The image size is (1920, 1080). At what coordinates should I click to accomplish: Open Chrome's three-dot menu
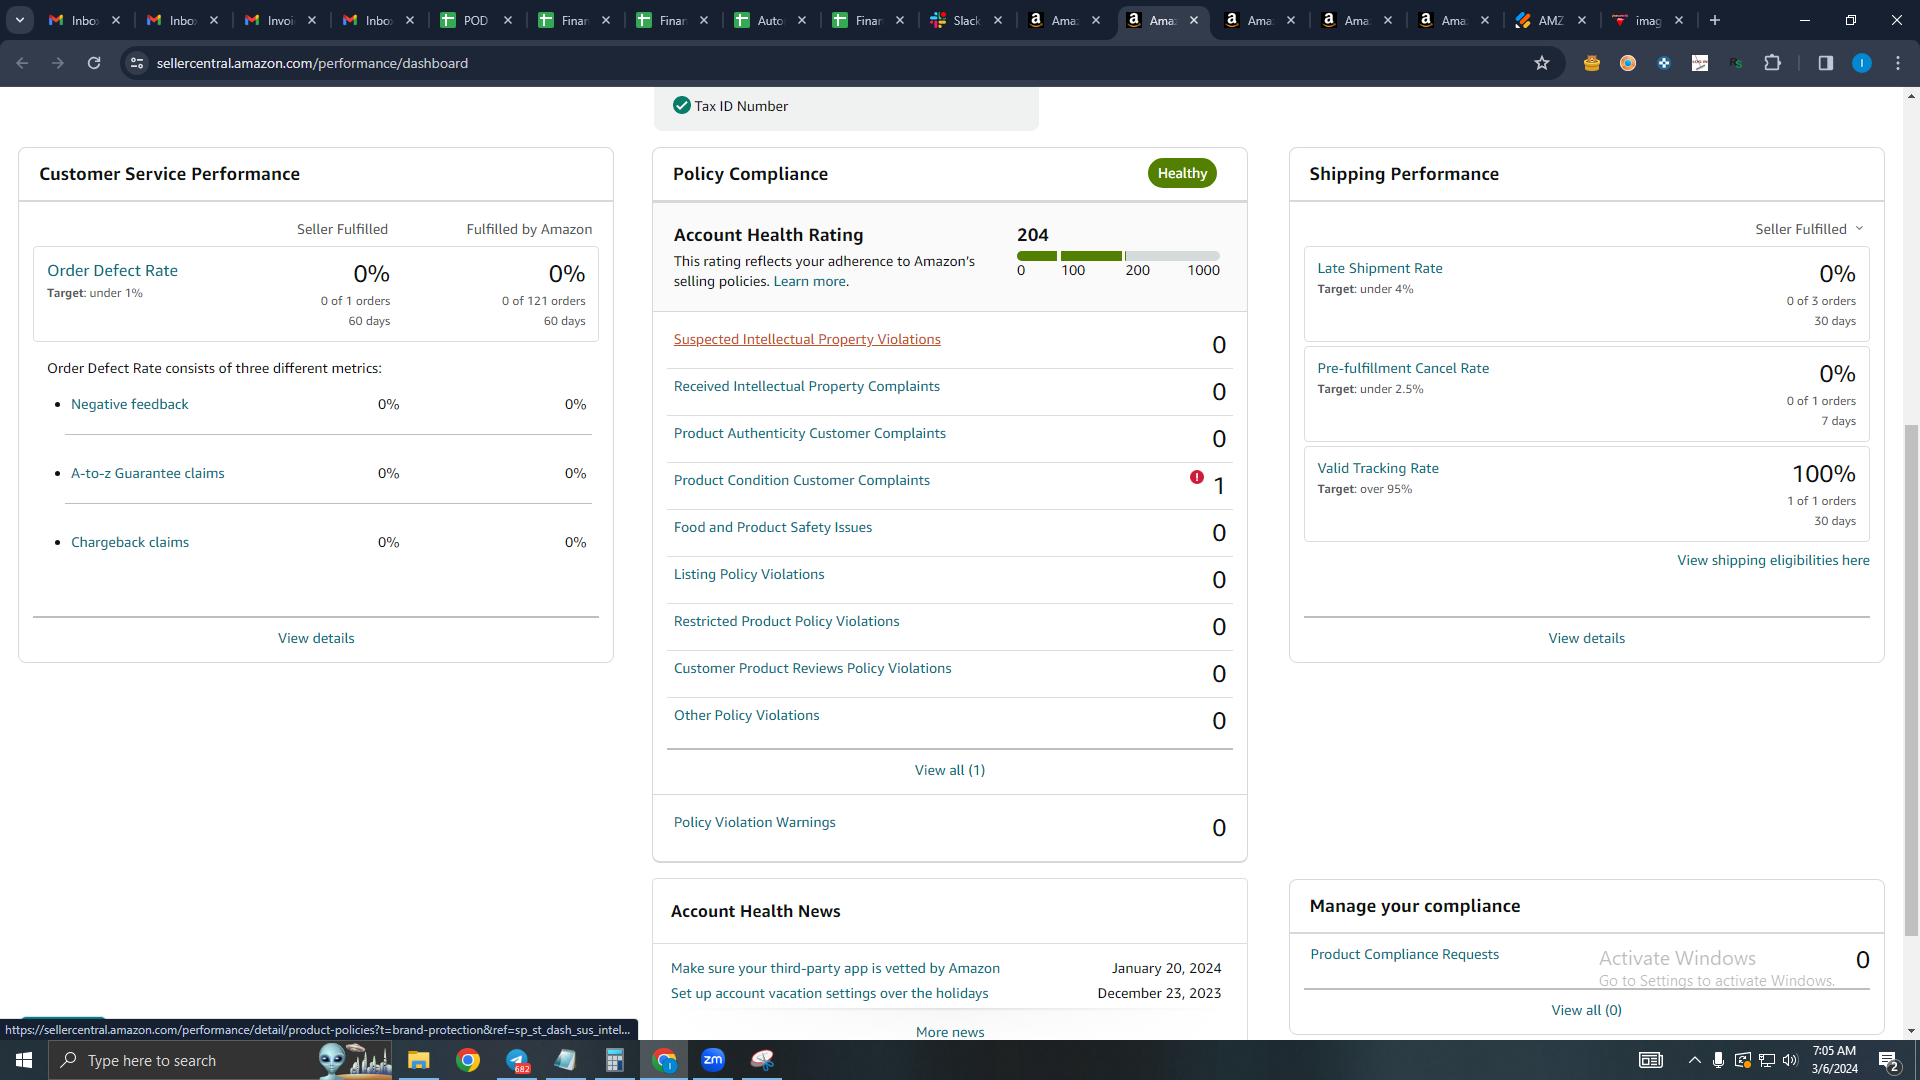click(1898, 63)
